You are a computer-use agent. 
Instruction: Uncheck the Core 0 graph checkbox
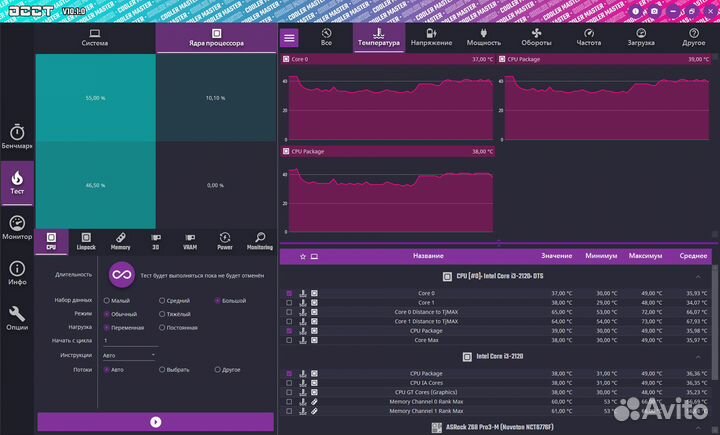pos(290,293)
